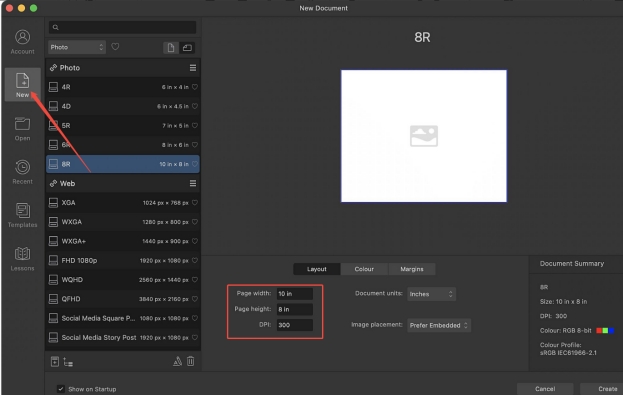
Task: Select the 6R photo preset
Action: tap(123, 145)
